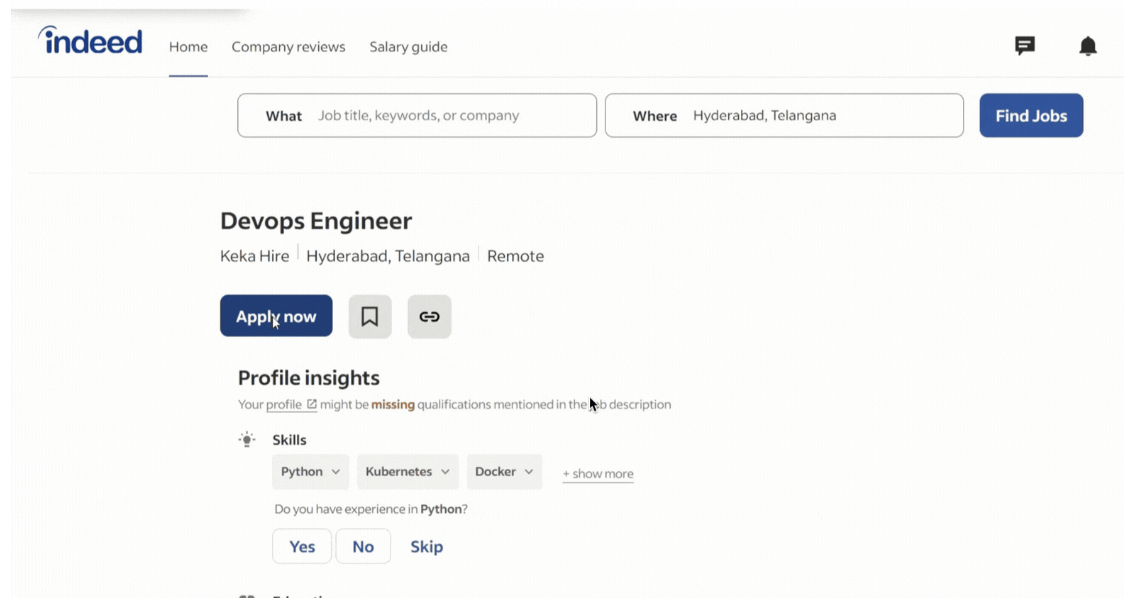Focus the What job title field

click(450, 116)
